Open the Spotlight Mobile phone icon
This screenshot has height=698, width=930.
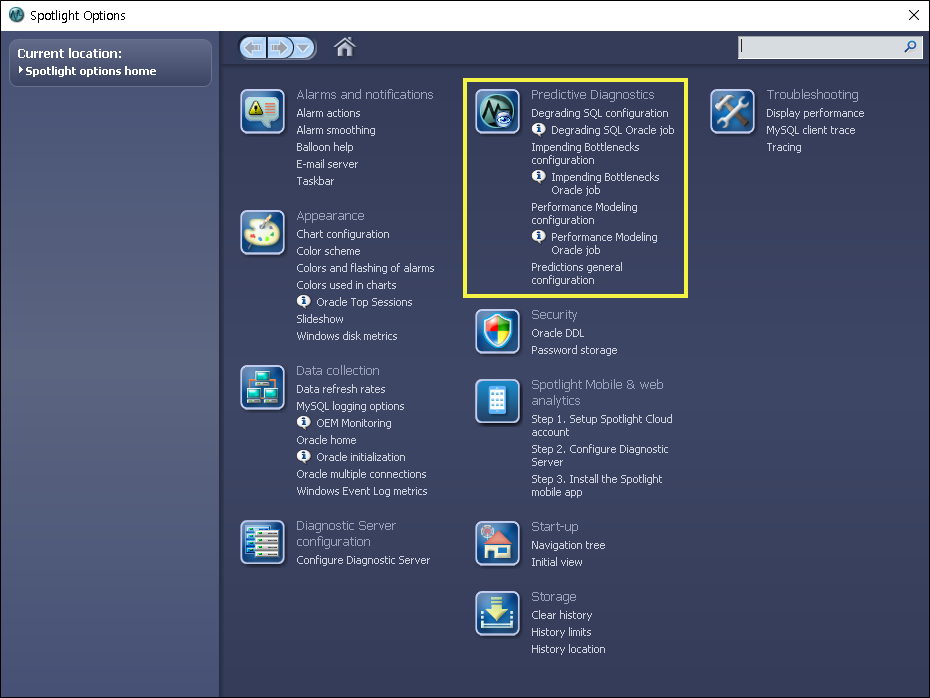click(497, 401)
